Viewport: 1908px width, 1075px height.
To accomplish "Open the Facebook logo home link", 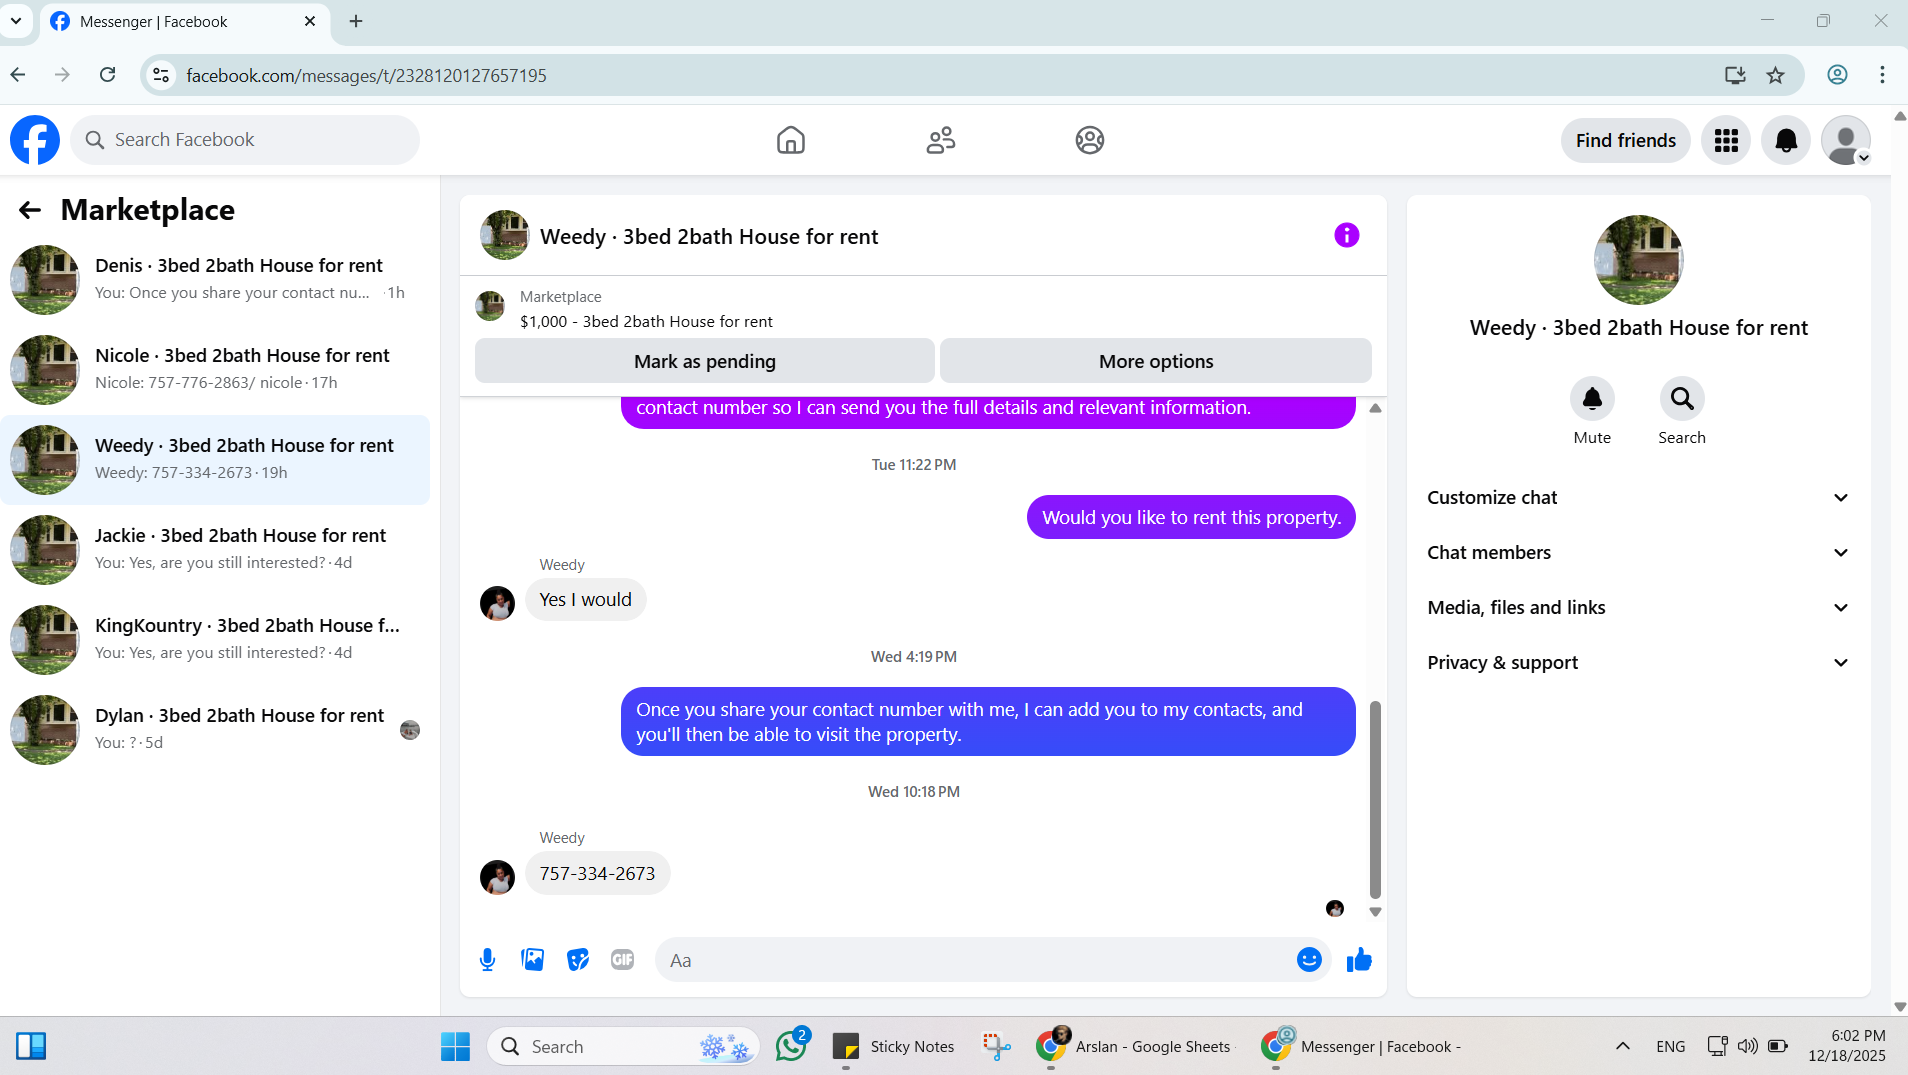I will click(x=35, y=140).
